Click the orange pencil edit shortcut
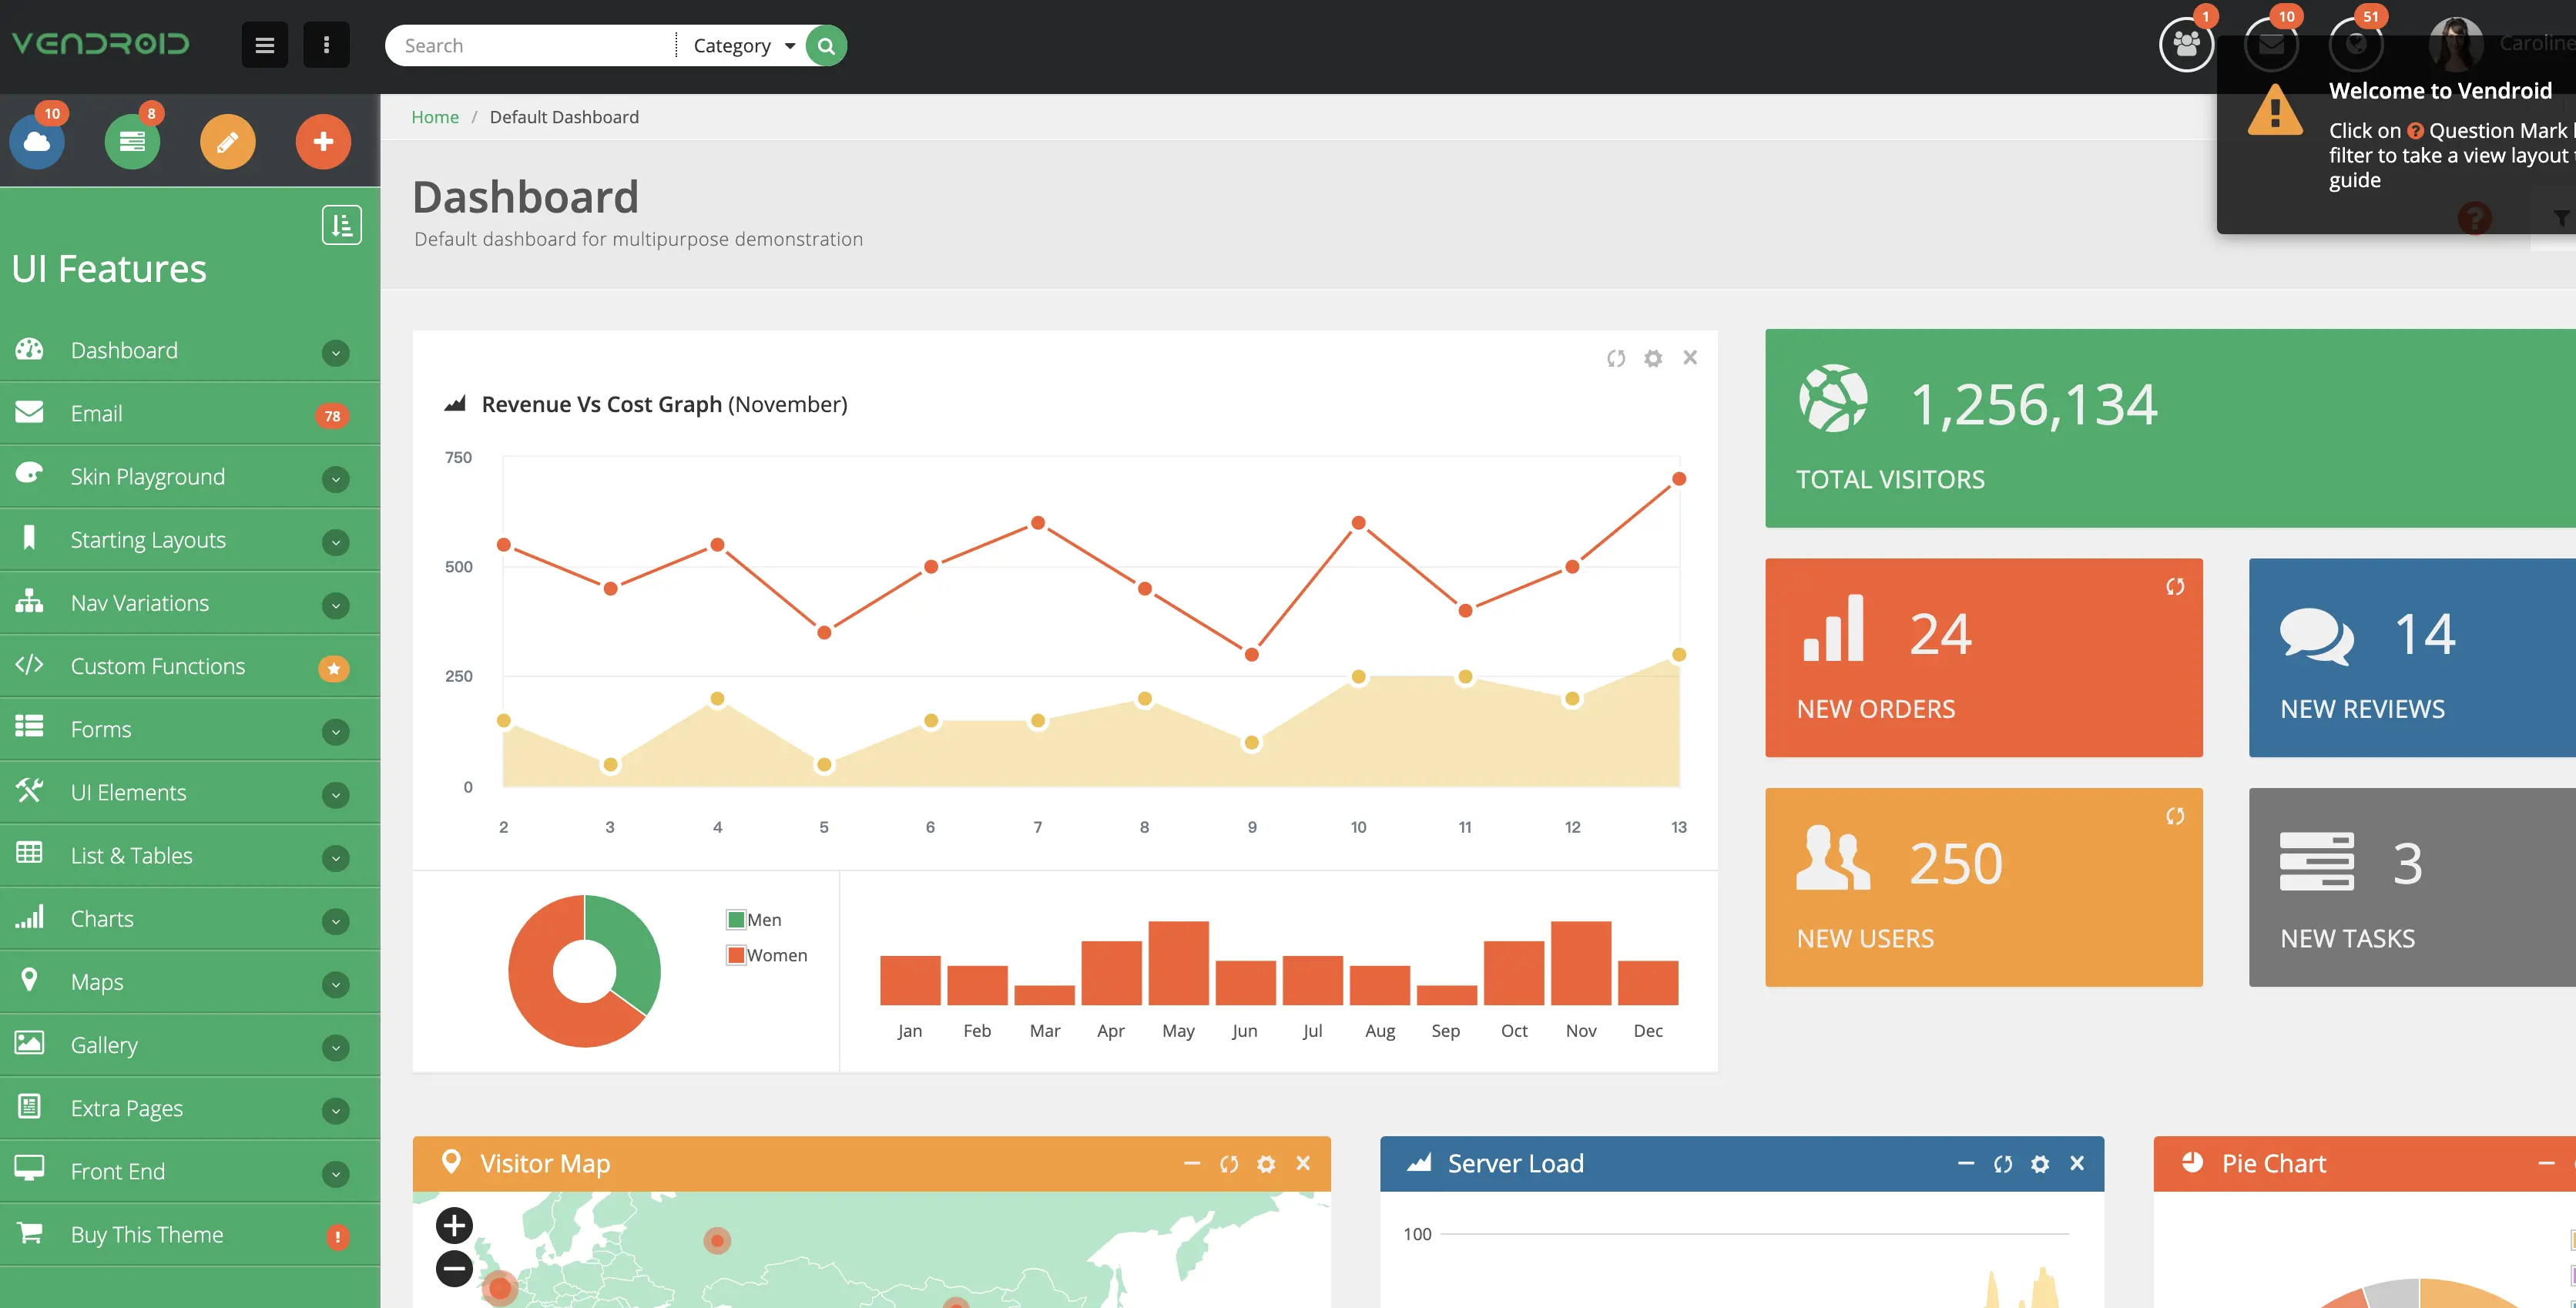 coord(227,142)
